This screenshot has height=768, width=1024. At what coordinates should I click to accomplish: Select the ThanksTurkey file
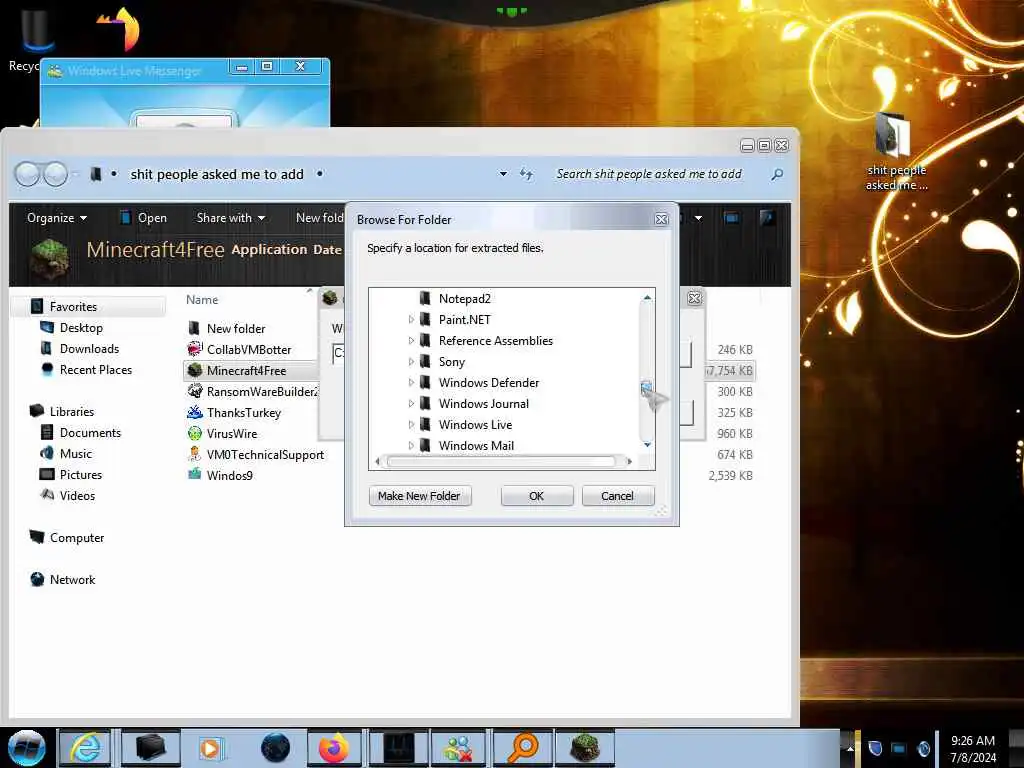244,412
